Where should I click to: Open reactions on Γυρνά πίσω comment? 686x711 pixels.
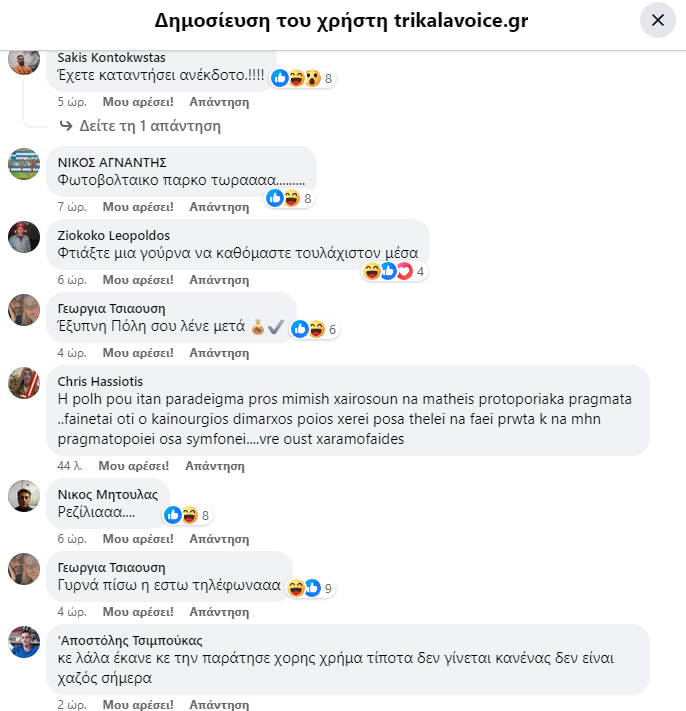pyautogui.click(x=311, y=588)
